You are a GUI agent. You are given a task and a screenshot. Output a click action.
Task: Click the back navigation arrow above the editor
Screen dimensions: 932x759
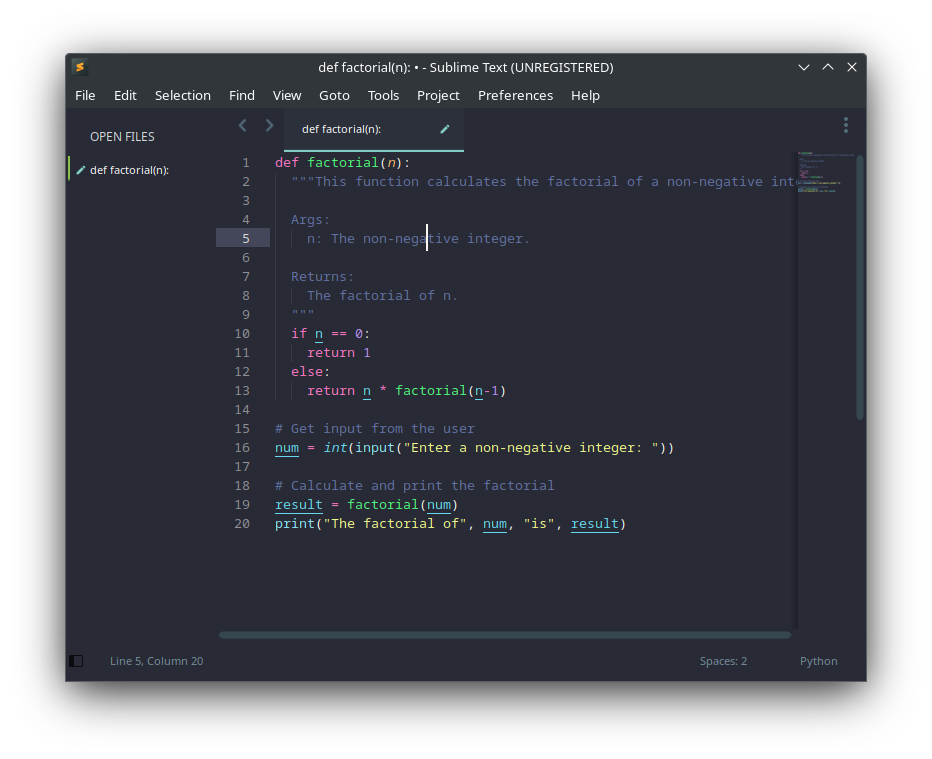(242, 125)
